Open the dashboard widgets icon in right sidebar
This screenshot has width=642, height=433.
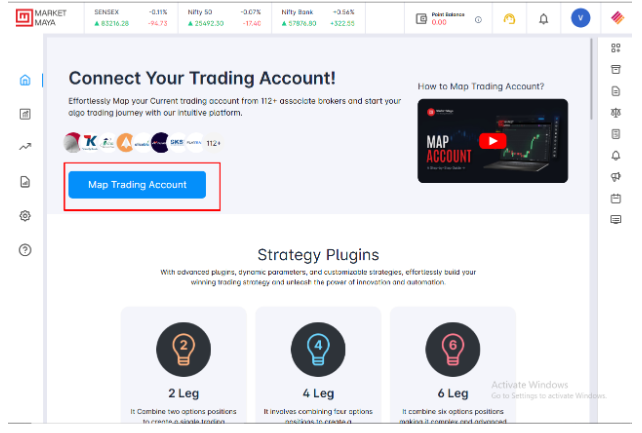click(615, 48)
